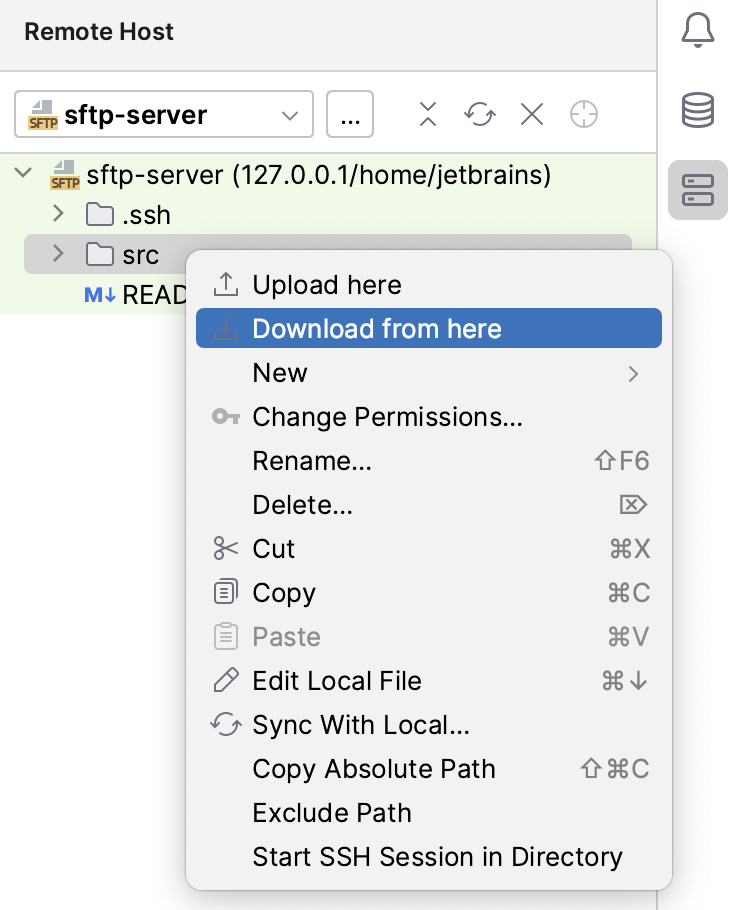Collapse the sftp-server root node

pos(22,172)
